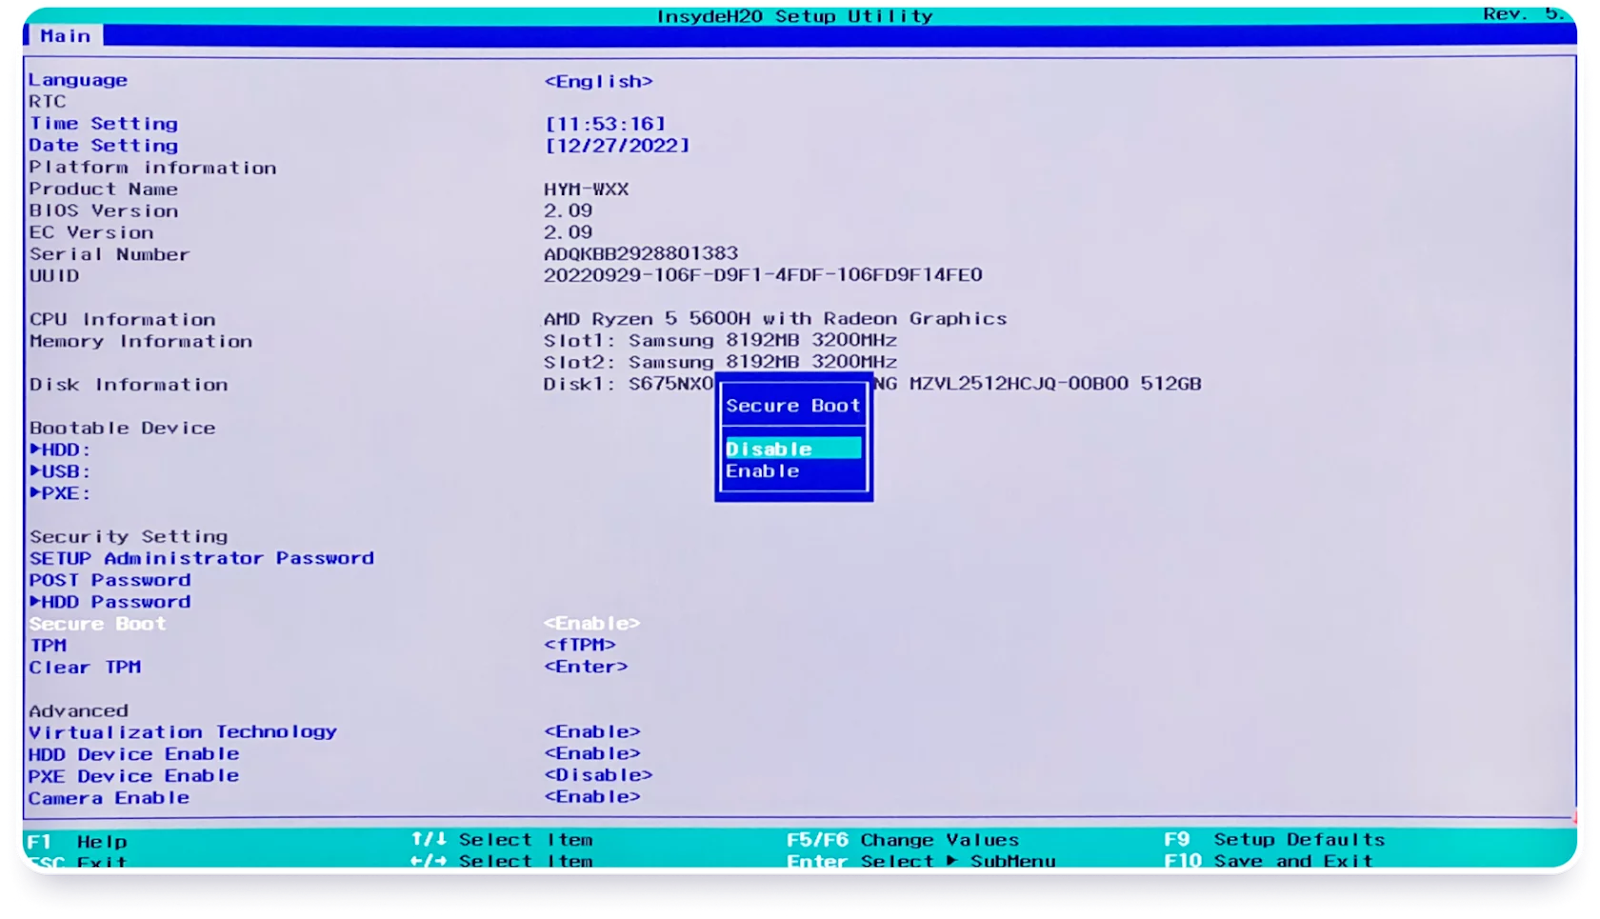The height and width of the screenshot is (919, 1600).
Task: Change the Language English value
Action: [598, 81]
